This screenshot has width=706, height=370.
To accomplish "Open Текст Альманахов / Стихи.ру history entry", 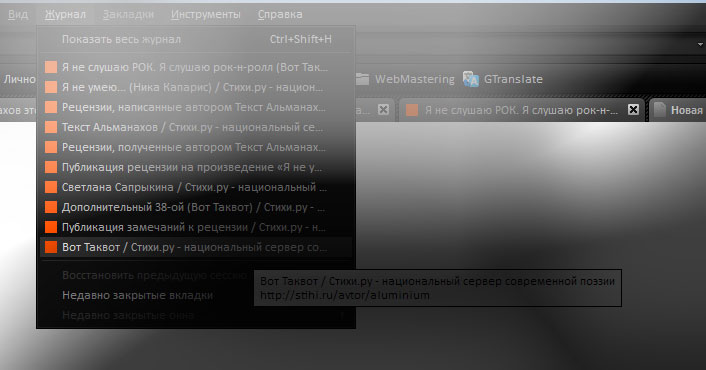I will tap(196, 127).
